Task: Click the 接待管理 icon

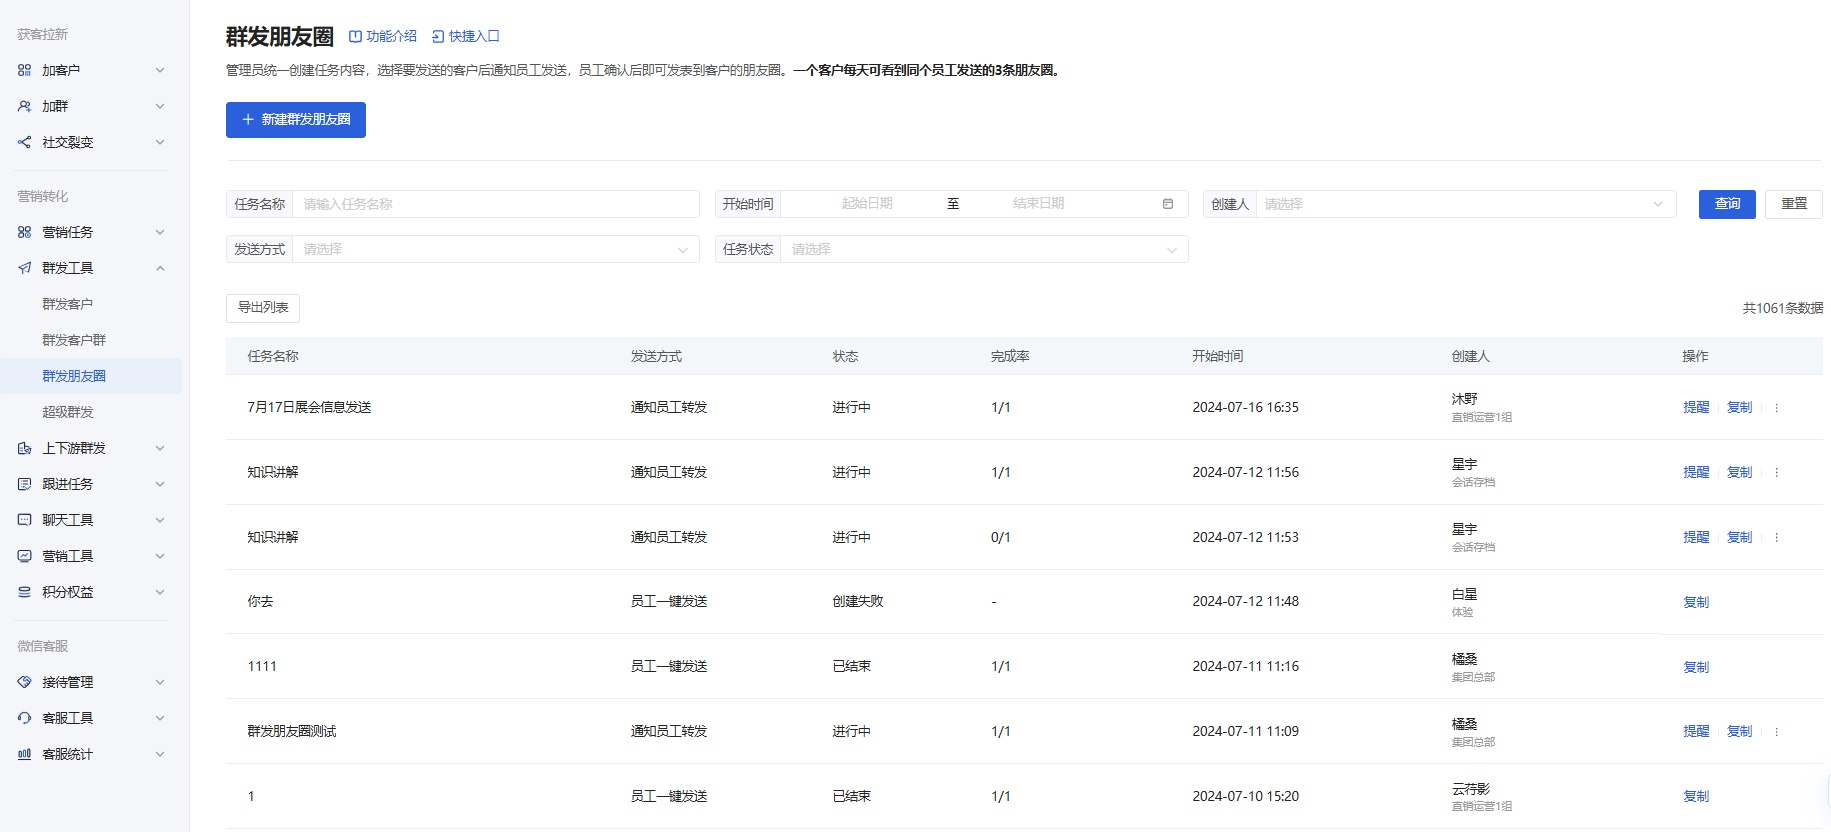Action: pyautogui.click(x=25, y=682)
